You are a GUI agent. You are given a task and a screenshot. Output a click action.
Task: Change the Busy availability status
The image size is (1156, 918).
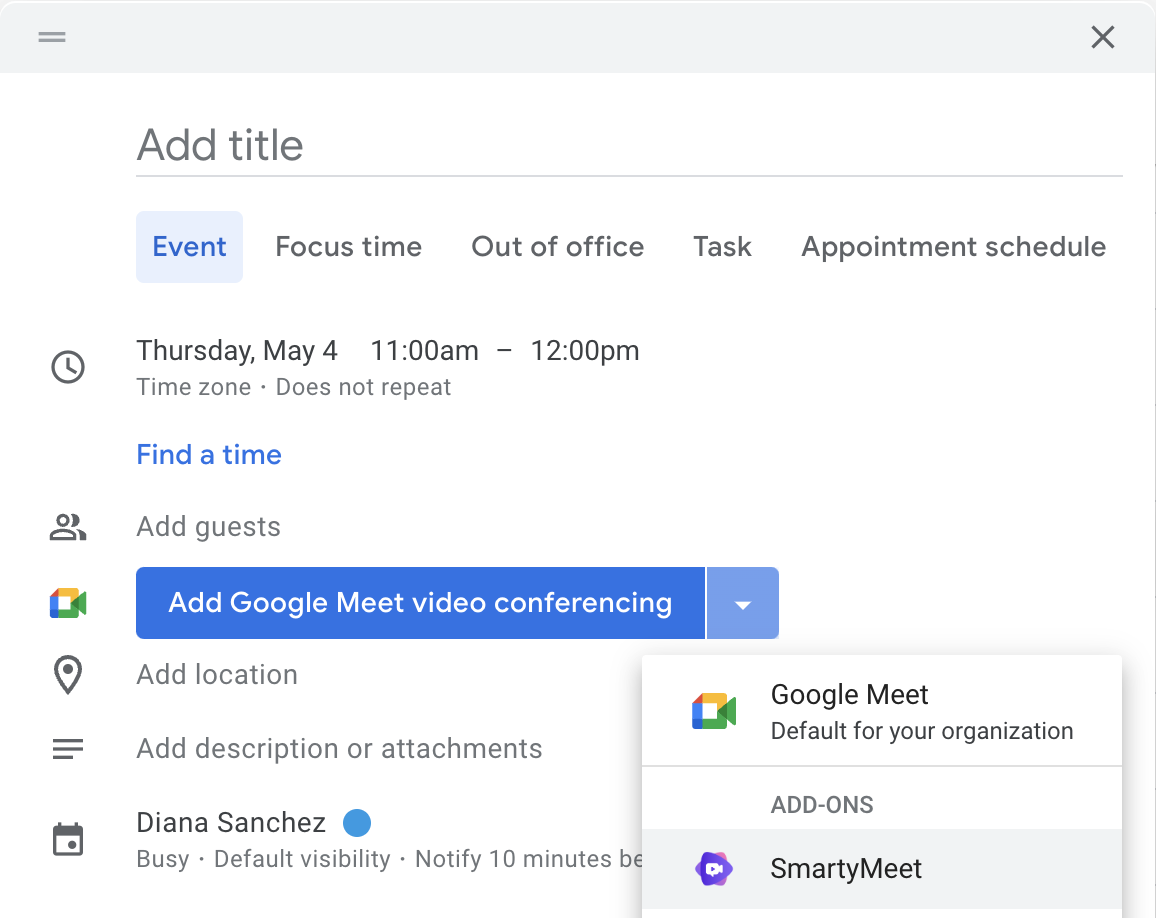(163, 859)
